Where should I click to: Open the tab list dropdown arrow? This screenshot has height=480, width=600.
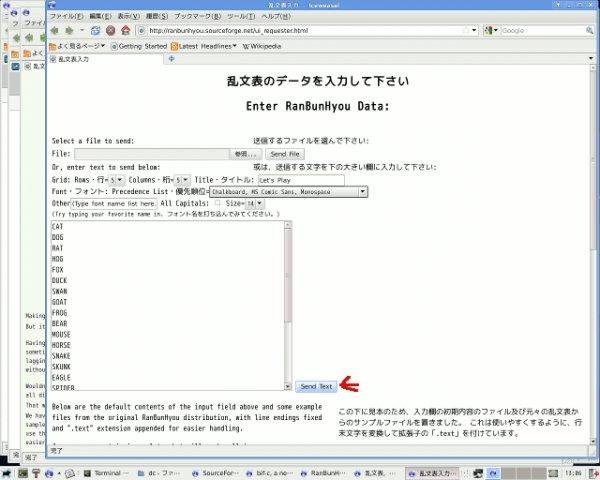coord(591,59)
